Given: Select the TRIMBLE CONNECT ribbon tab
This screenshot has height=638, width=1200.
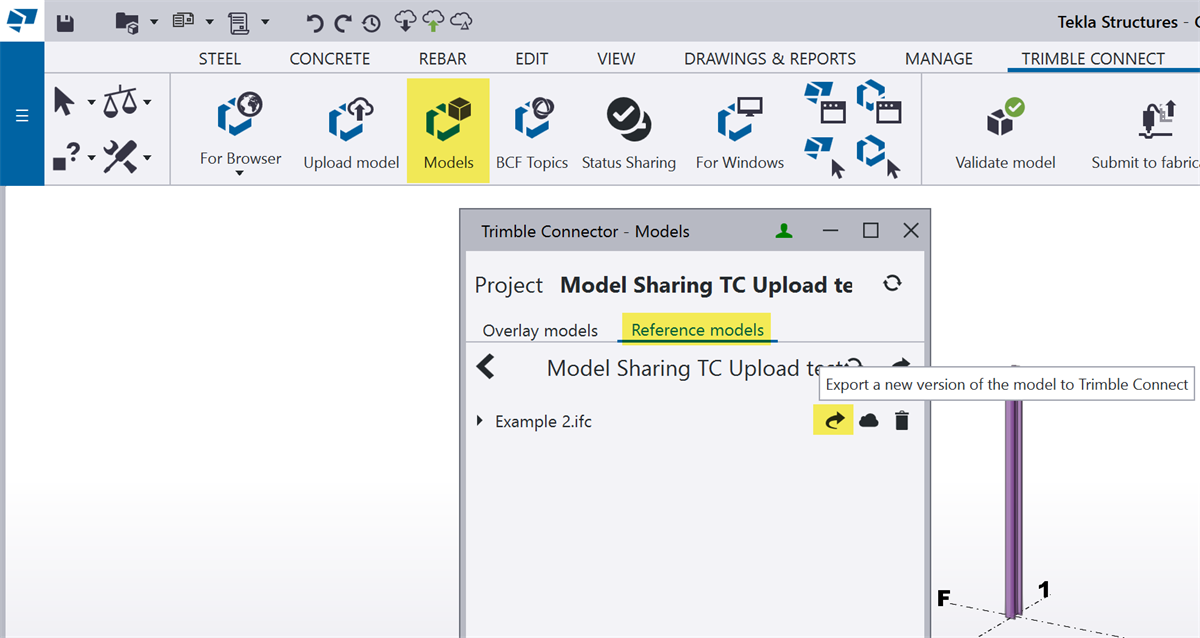Looking at the screenshot, I should coord(1093,59).
